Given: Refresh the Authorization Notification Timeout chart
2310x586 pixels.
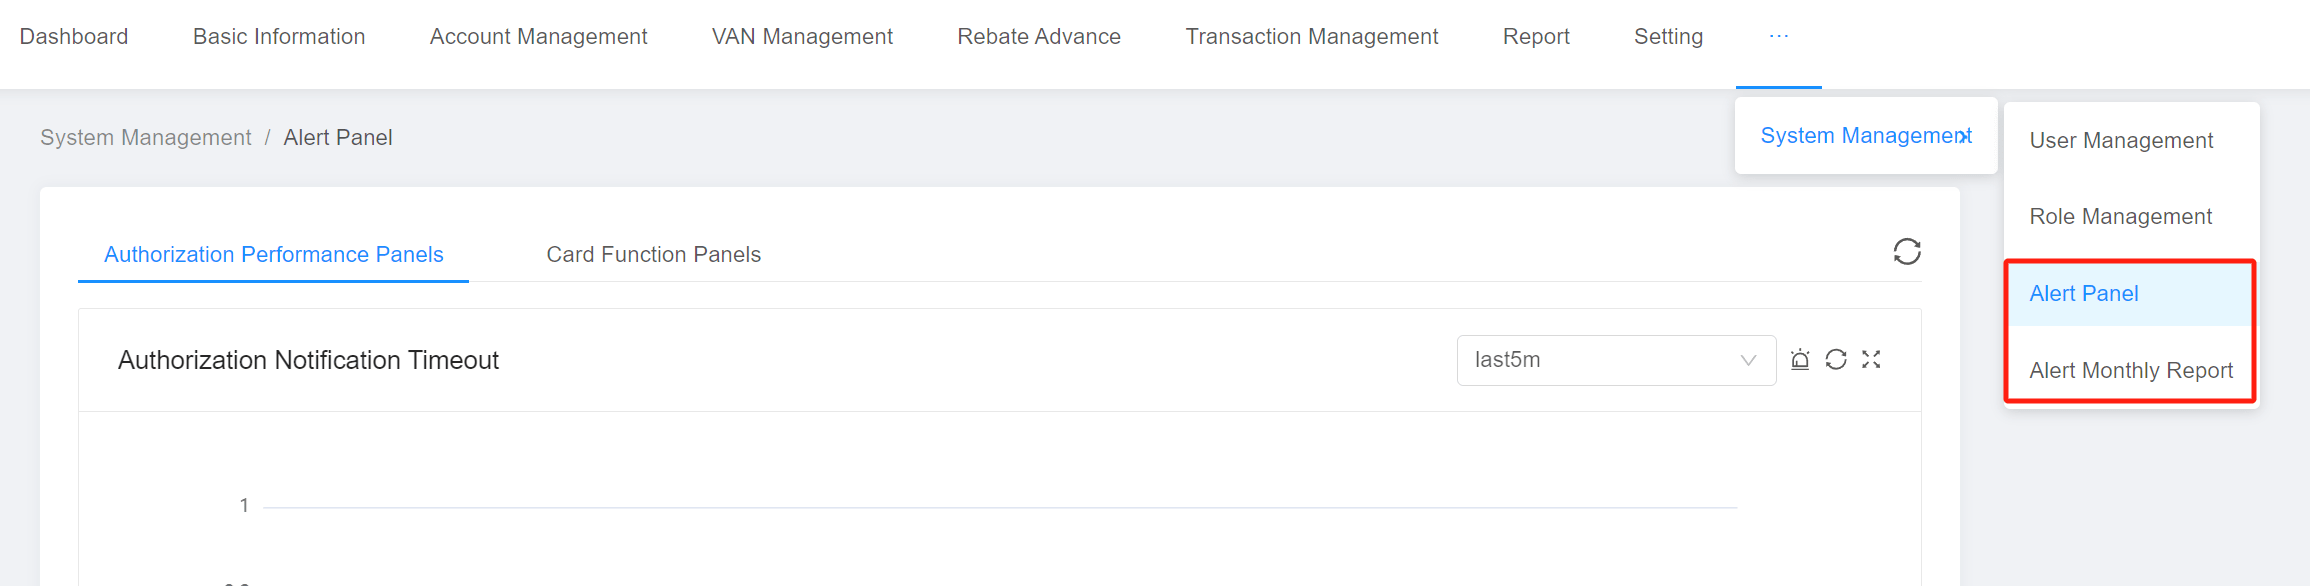Looking at the screenshot, I should [1836, 360].
